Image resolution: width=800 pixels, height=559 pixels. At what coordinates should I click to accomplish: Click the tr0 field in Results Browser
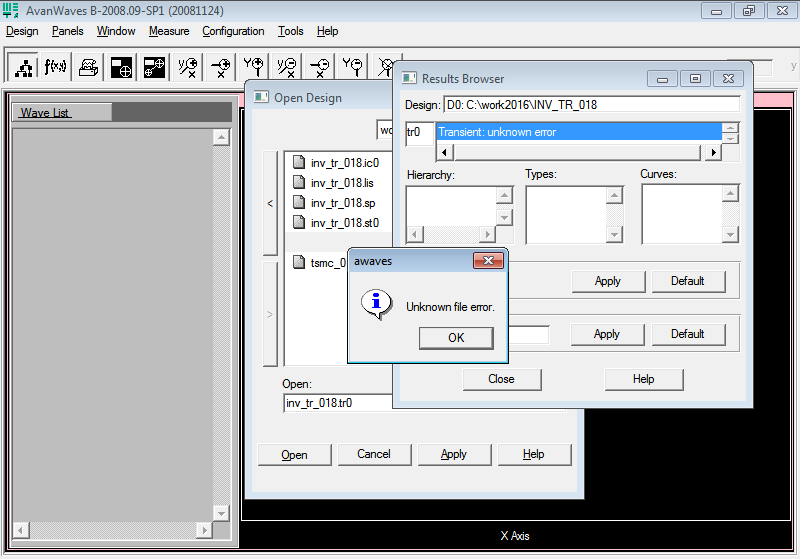[420, 134]
